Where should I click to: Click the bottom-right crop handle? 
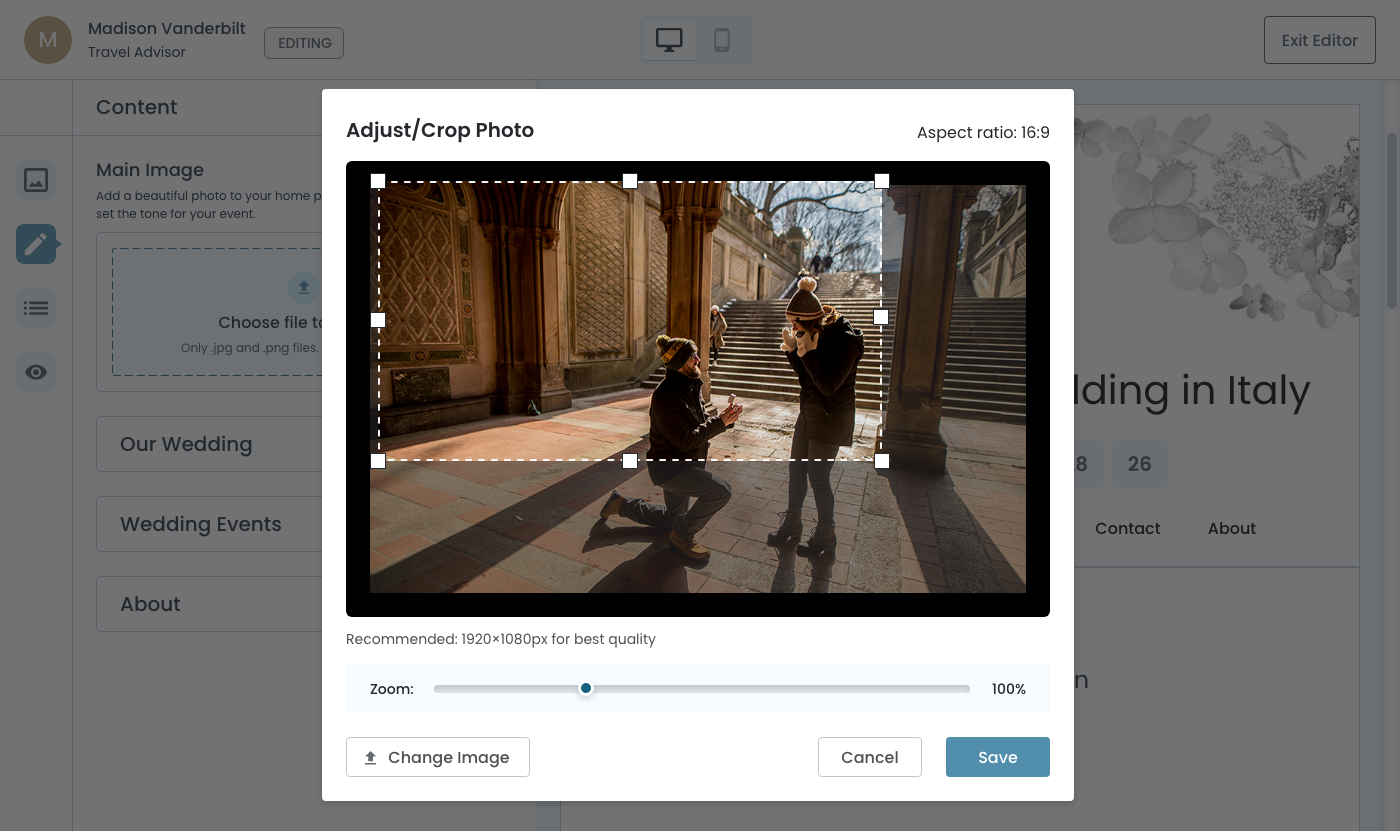[x=882, y=461]
